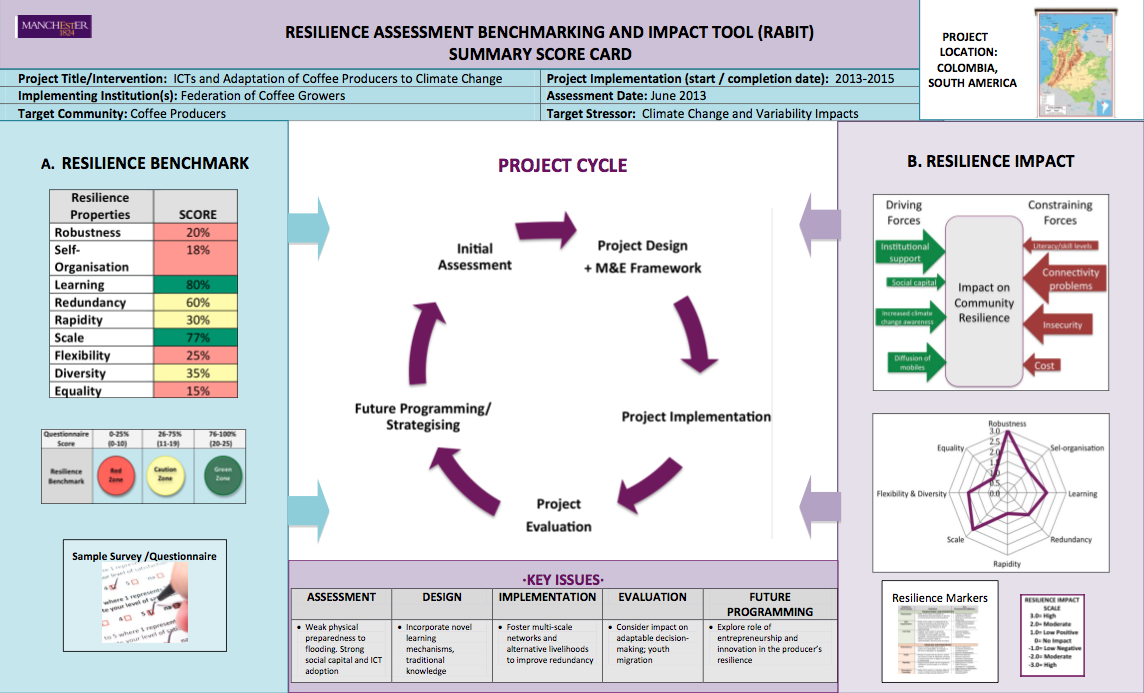Screen dimensions: 1144x693
Task: Click the yellow 60% Redundancy score cell
Action: pyautogui.click(x=196, y=302)
